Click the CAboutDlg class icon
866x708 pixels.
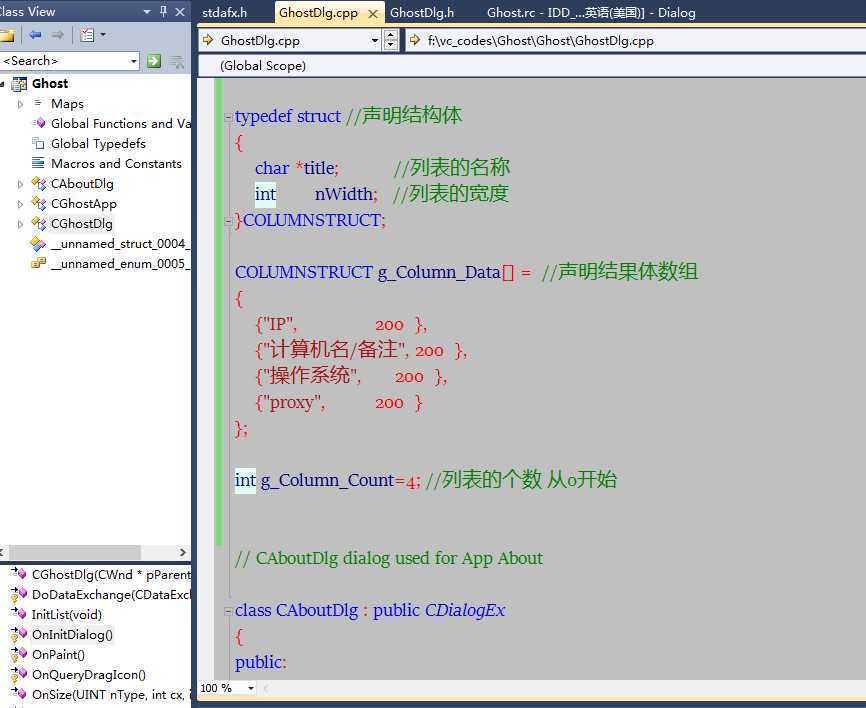(39, 184)
